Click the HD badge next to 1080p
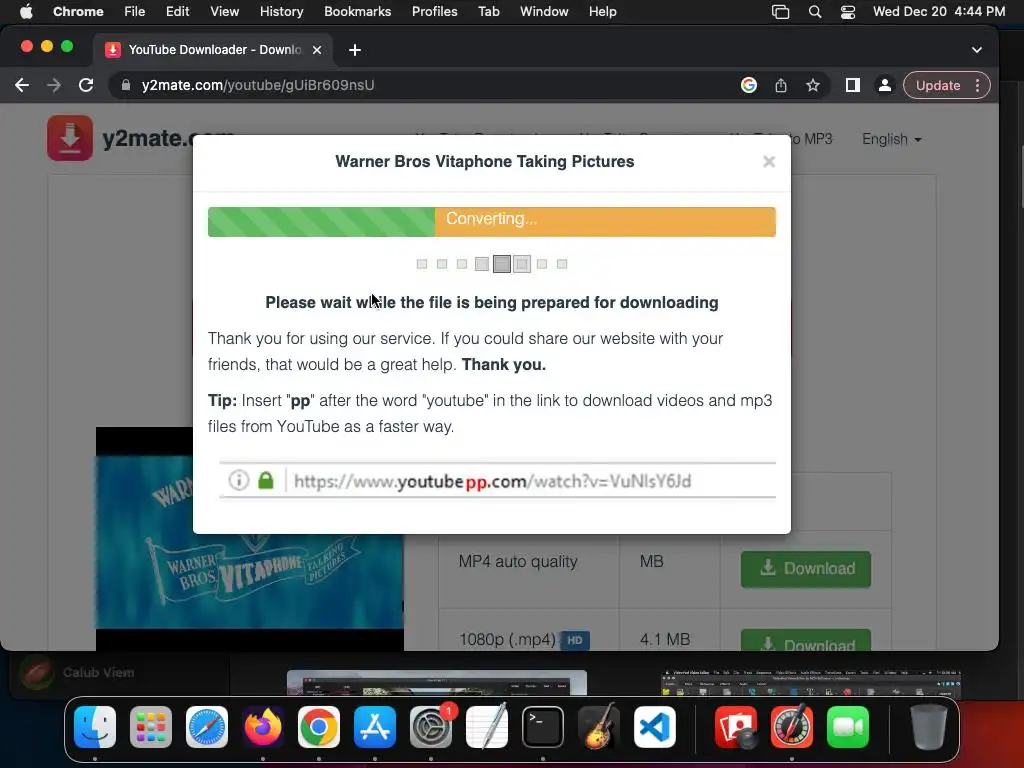Viewport: 1024px width, 768px height. pyautogui.click(x=575, y=640)
